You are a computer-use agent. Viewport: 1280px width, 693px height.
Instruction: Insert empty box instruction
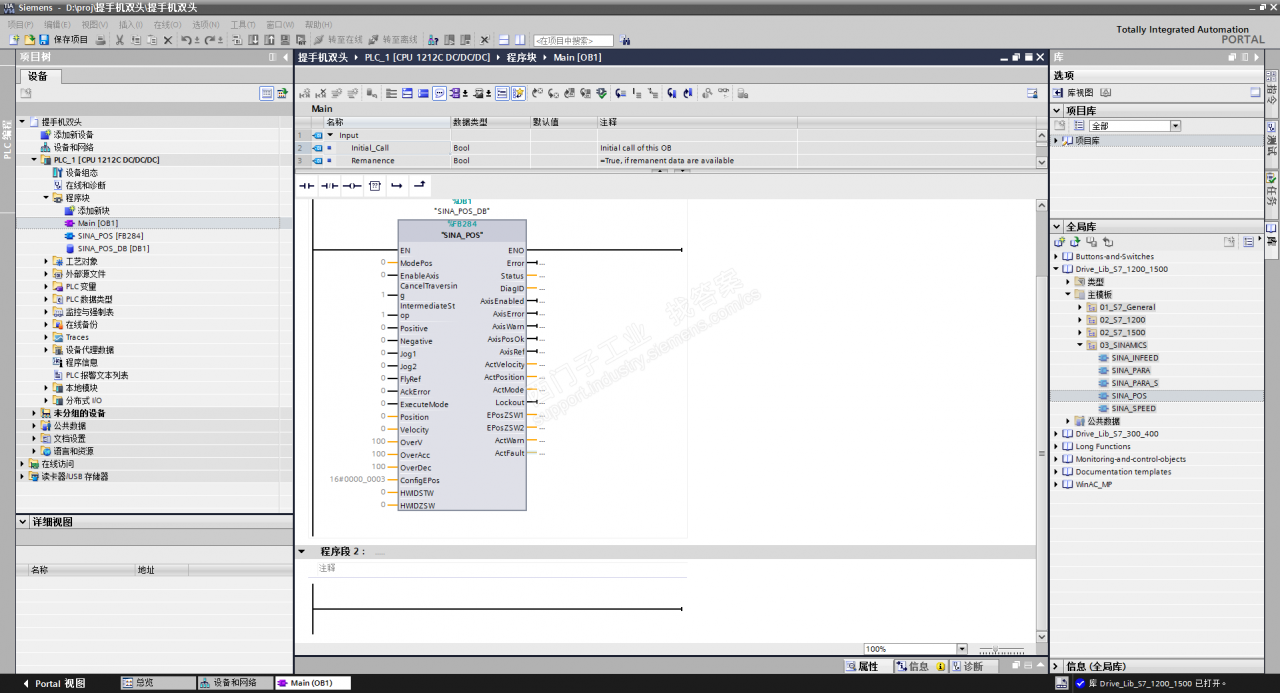375,186
